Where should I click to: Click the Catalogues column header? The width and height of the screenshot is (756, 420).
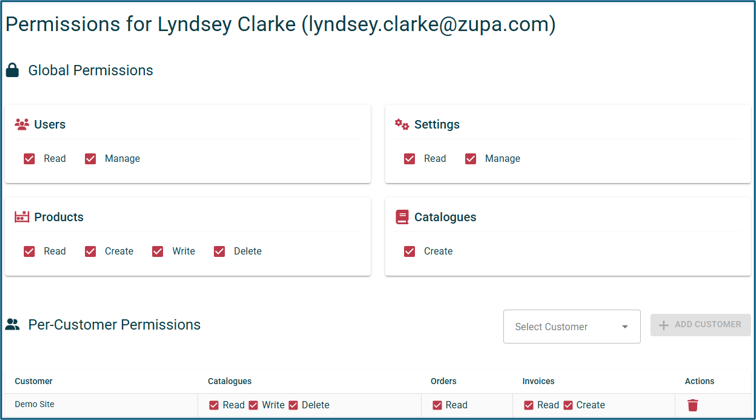(x=230, y=381)
